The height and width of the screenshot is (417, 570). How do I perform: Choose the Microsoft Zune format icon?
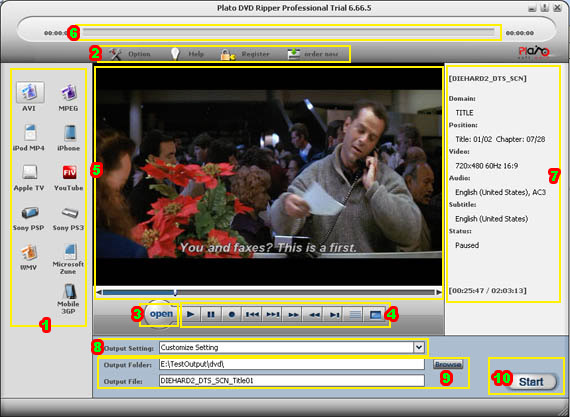[x=70, y=252]
